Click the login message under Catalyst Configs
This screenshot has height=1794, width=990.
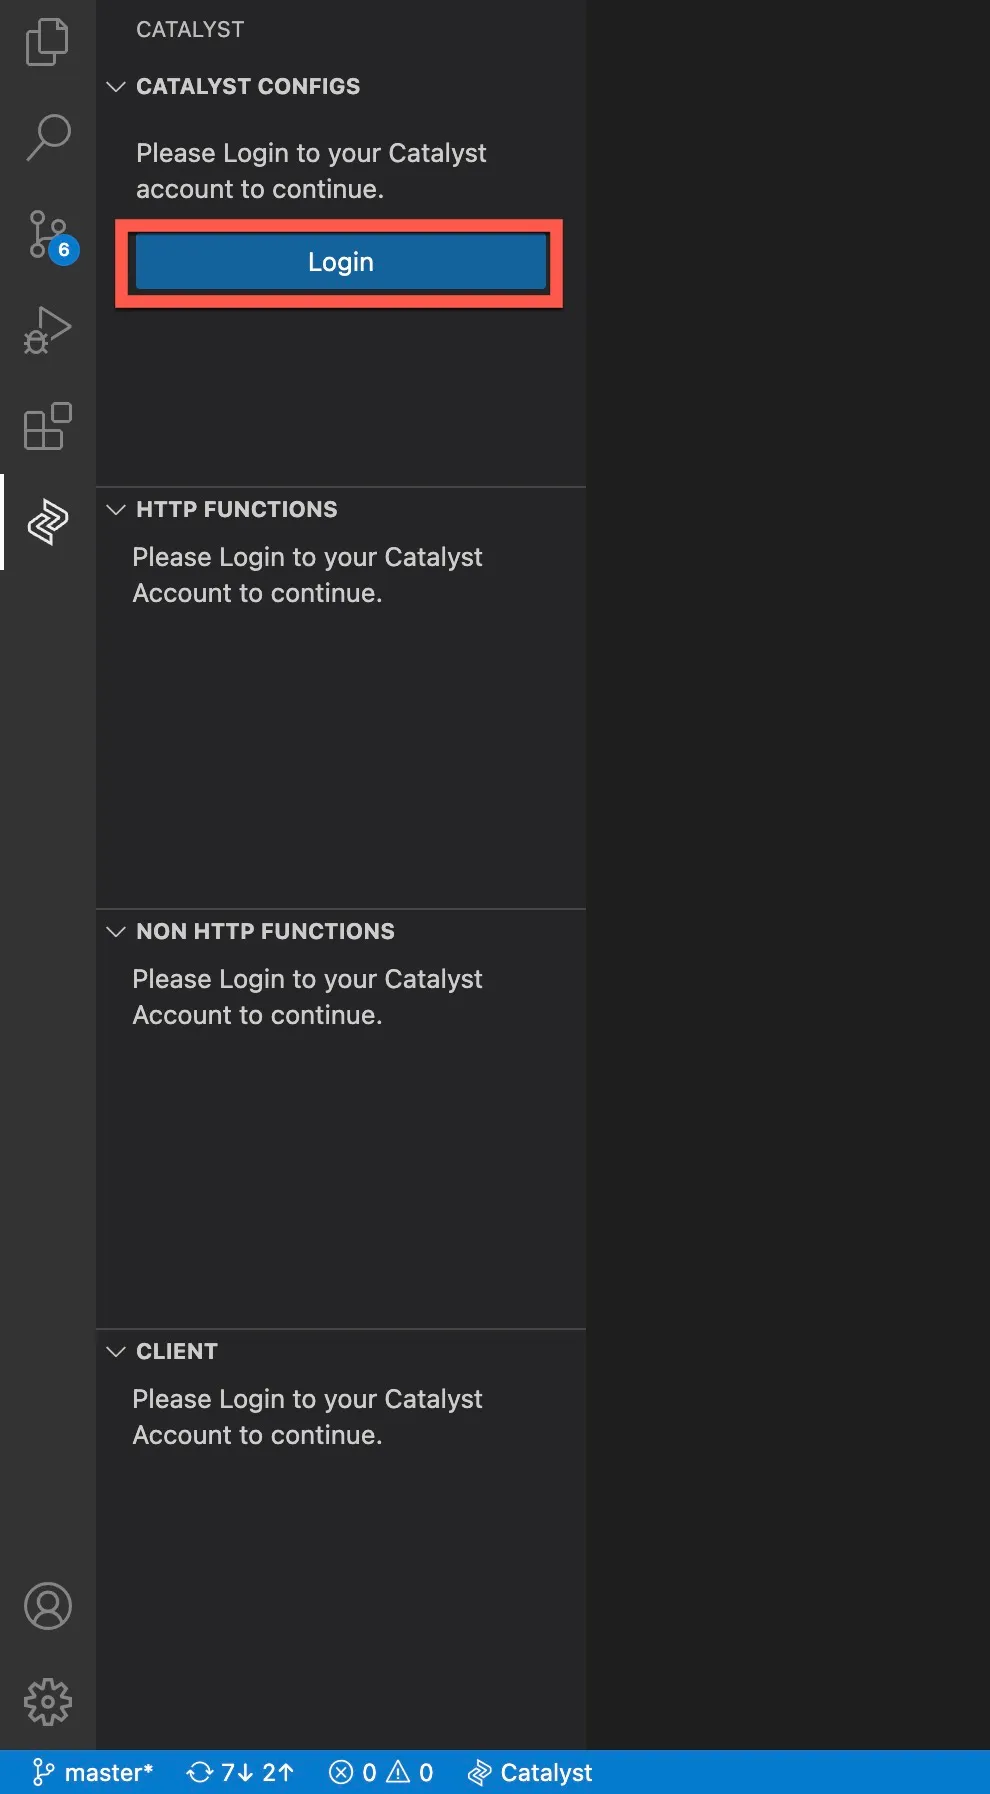click(311, 171)
